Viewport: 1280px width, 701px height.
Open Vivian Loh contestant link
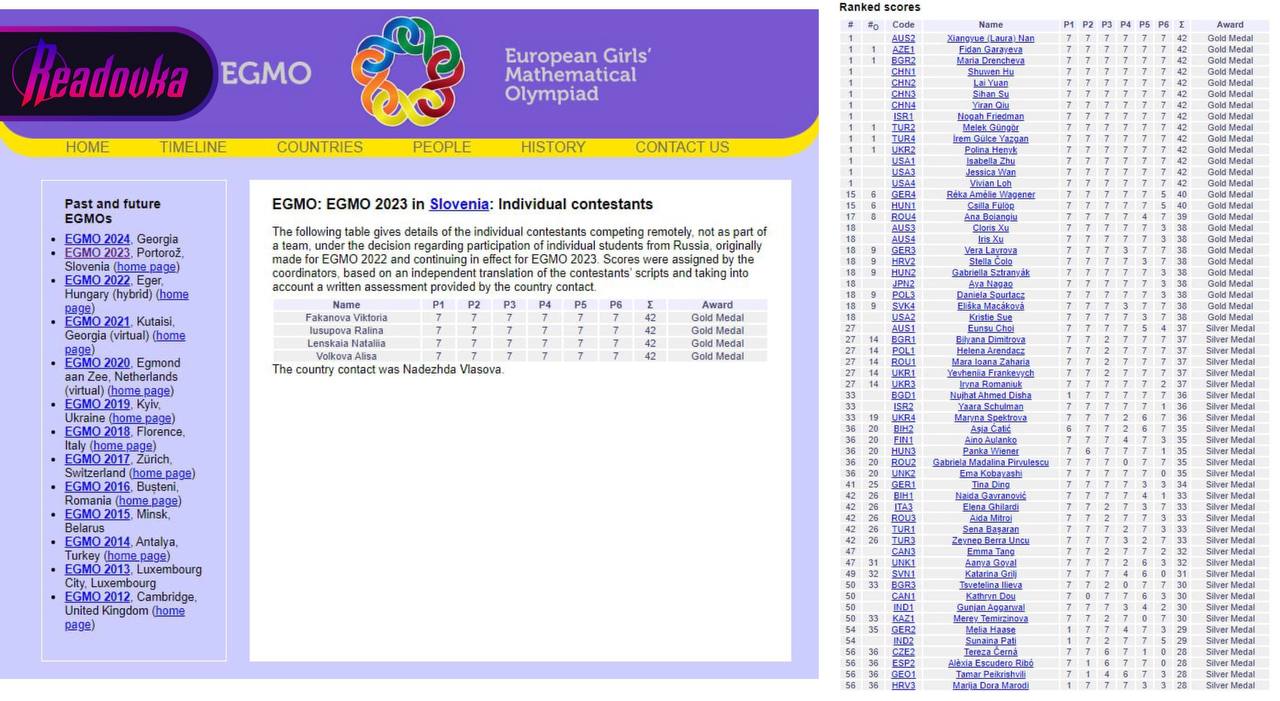pyautogui.click(x=991, y=184)
